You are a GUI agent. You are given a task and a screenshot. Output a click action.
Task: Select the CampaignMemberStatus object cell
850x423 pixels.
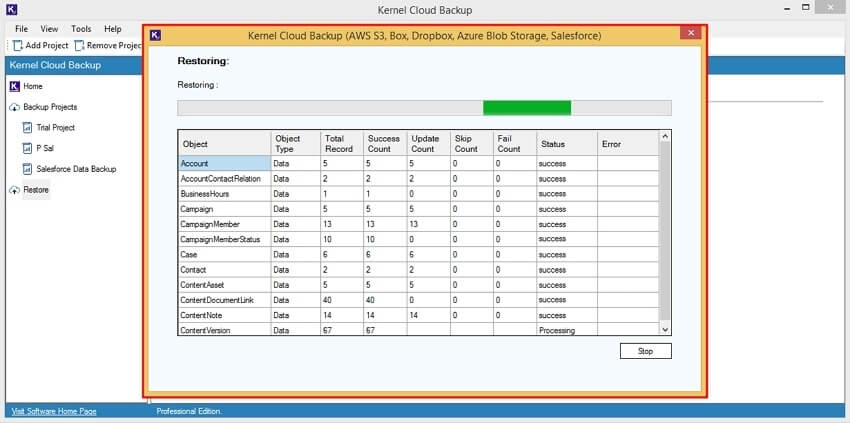tap(224, 239)
